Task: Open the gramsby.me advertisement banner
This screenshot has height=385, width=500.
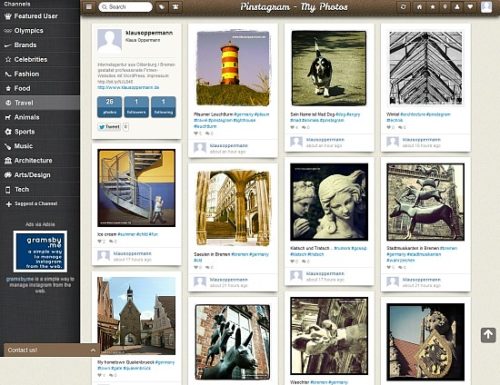Action: click(x=40, y=252)
